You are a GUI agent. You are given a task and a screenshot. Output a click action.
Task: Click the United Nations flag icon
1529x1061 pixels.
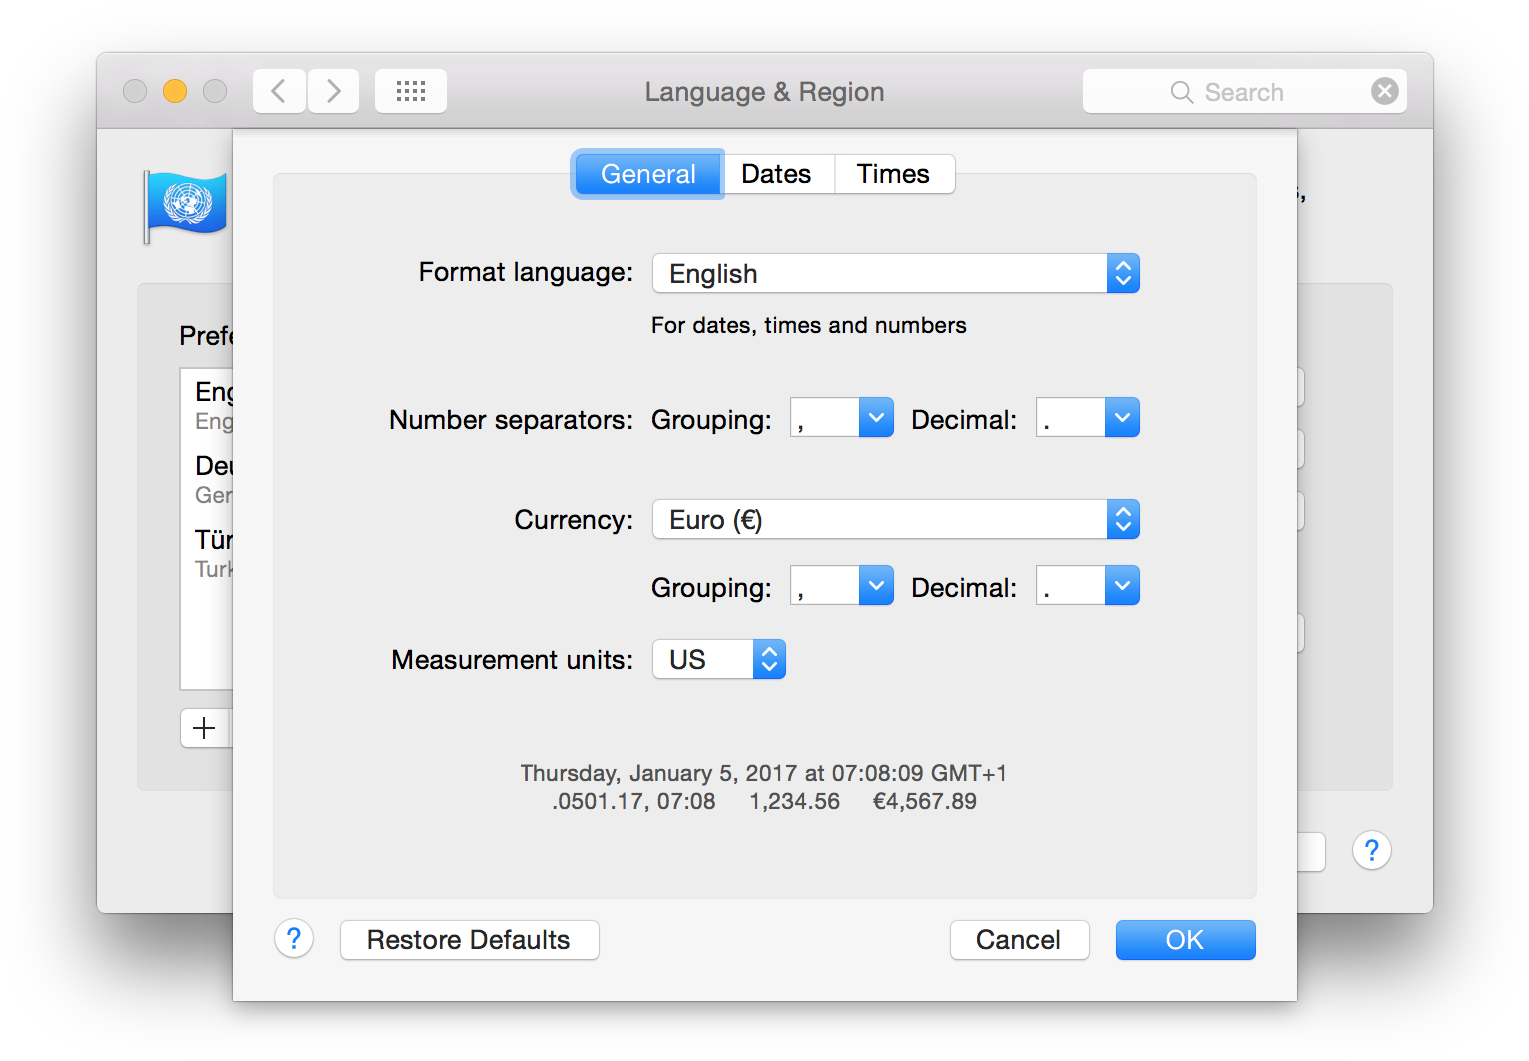pyautogui.click(x=186, y=205)
